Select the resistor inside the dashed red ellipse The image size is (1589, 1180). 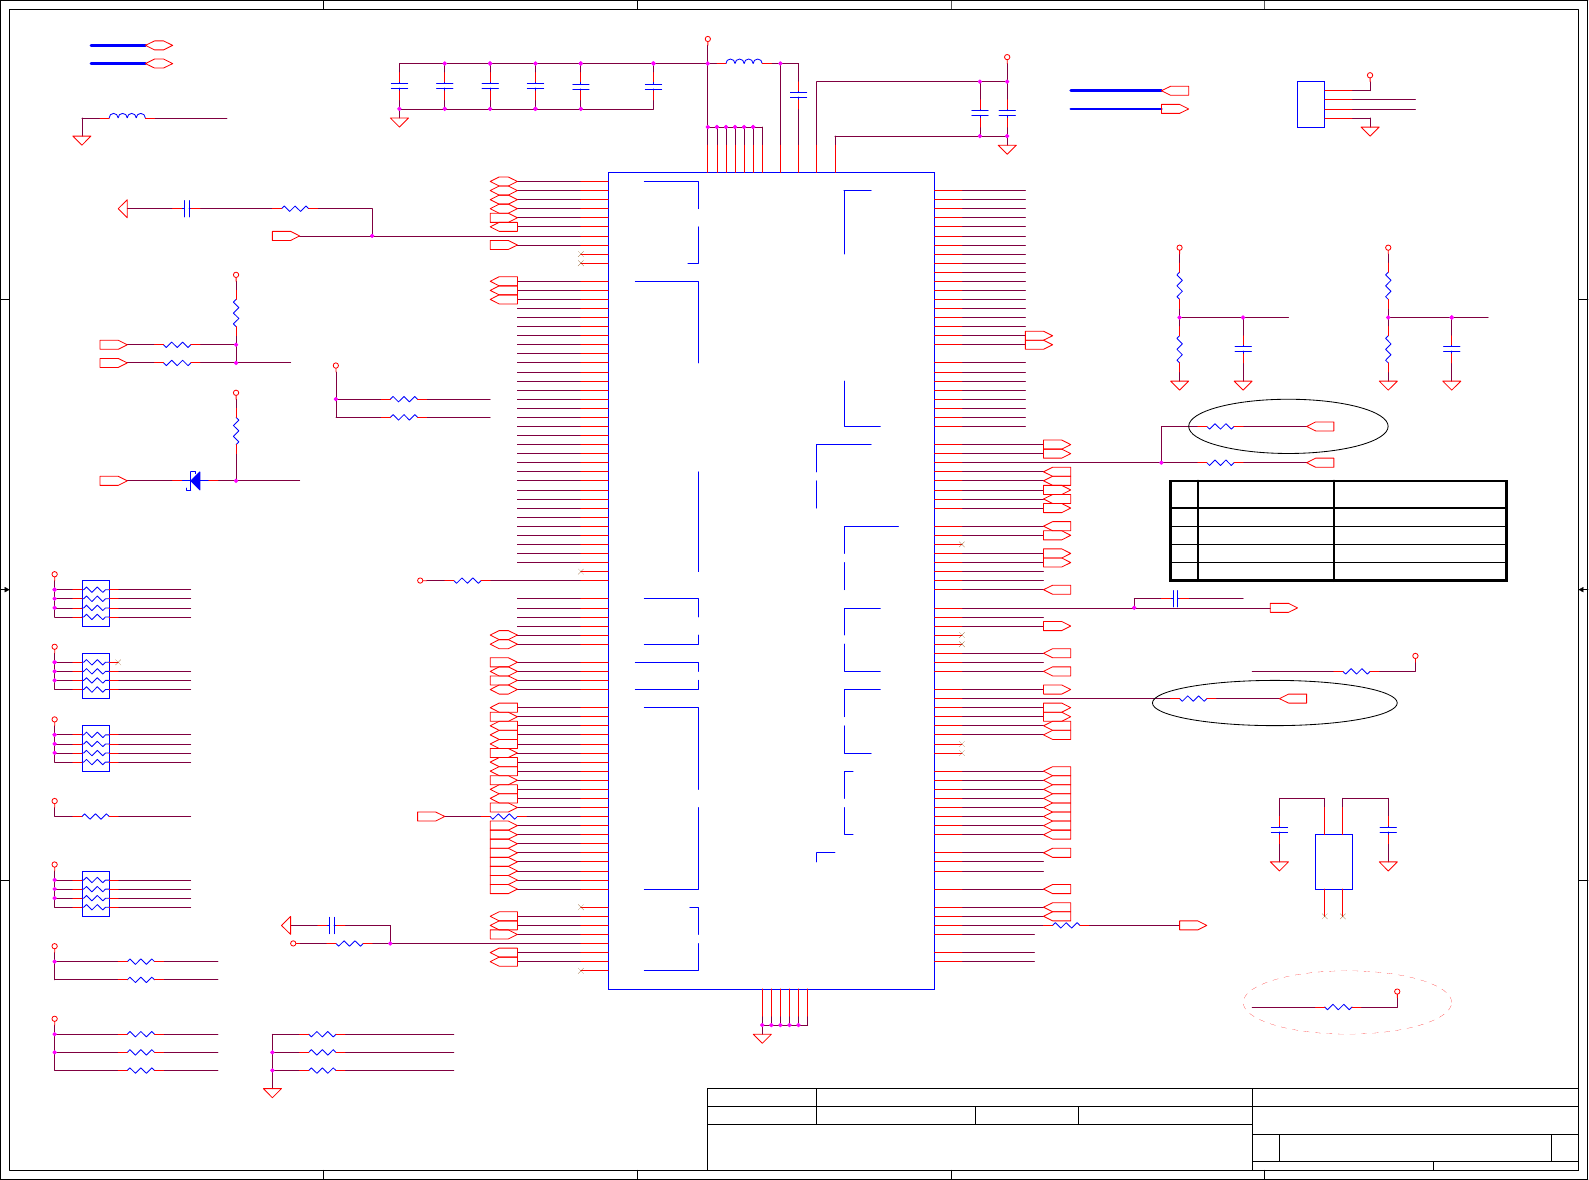click(x=1338, y=1007)
